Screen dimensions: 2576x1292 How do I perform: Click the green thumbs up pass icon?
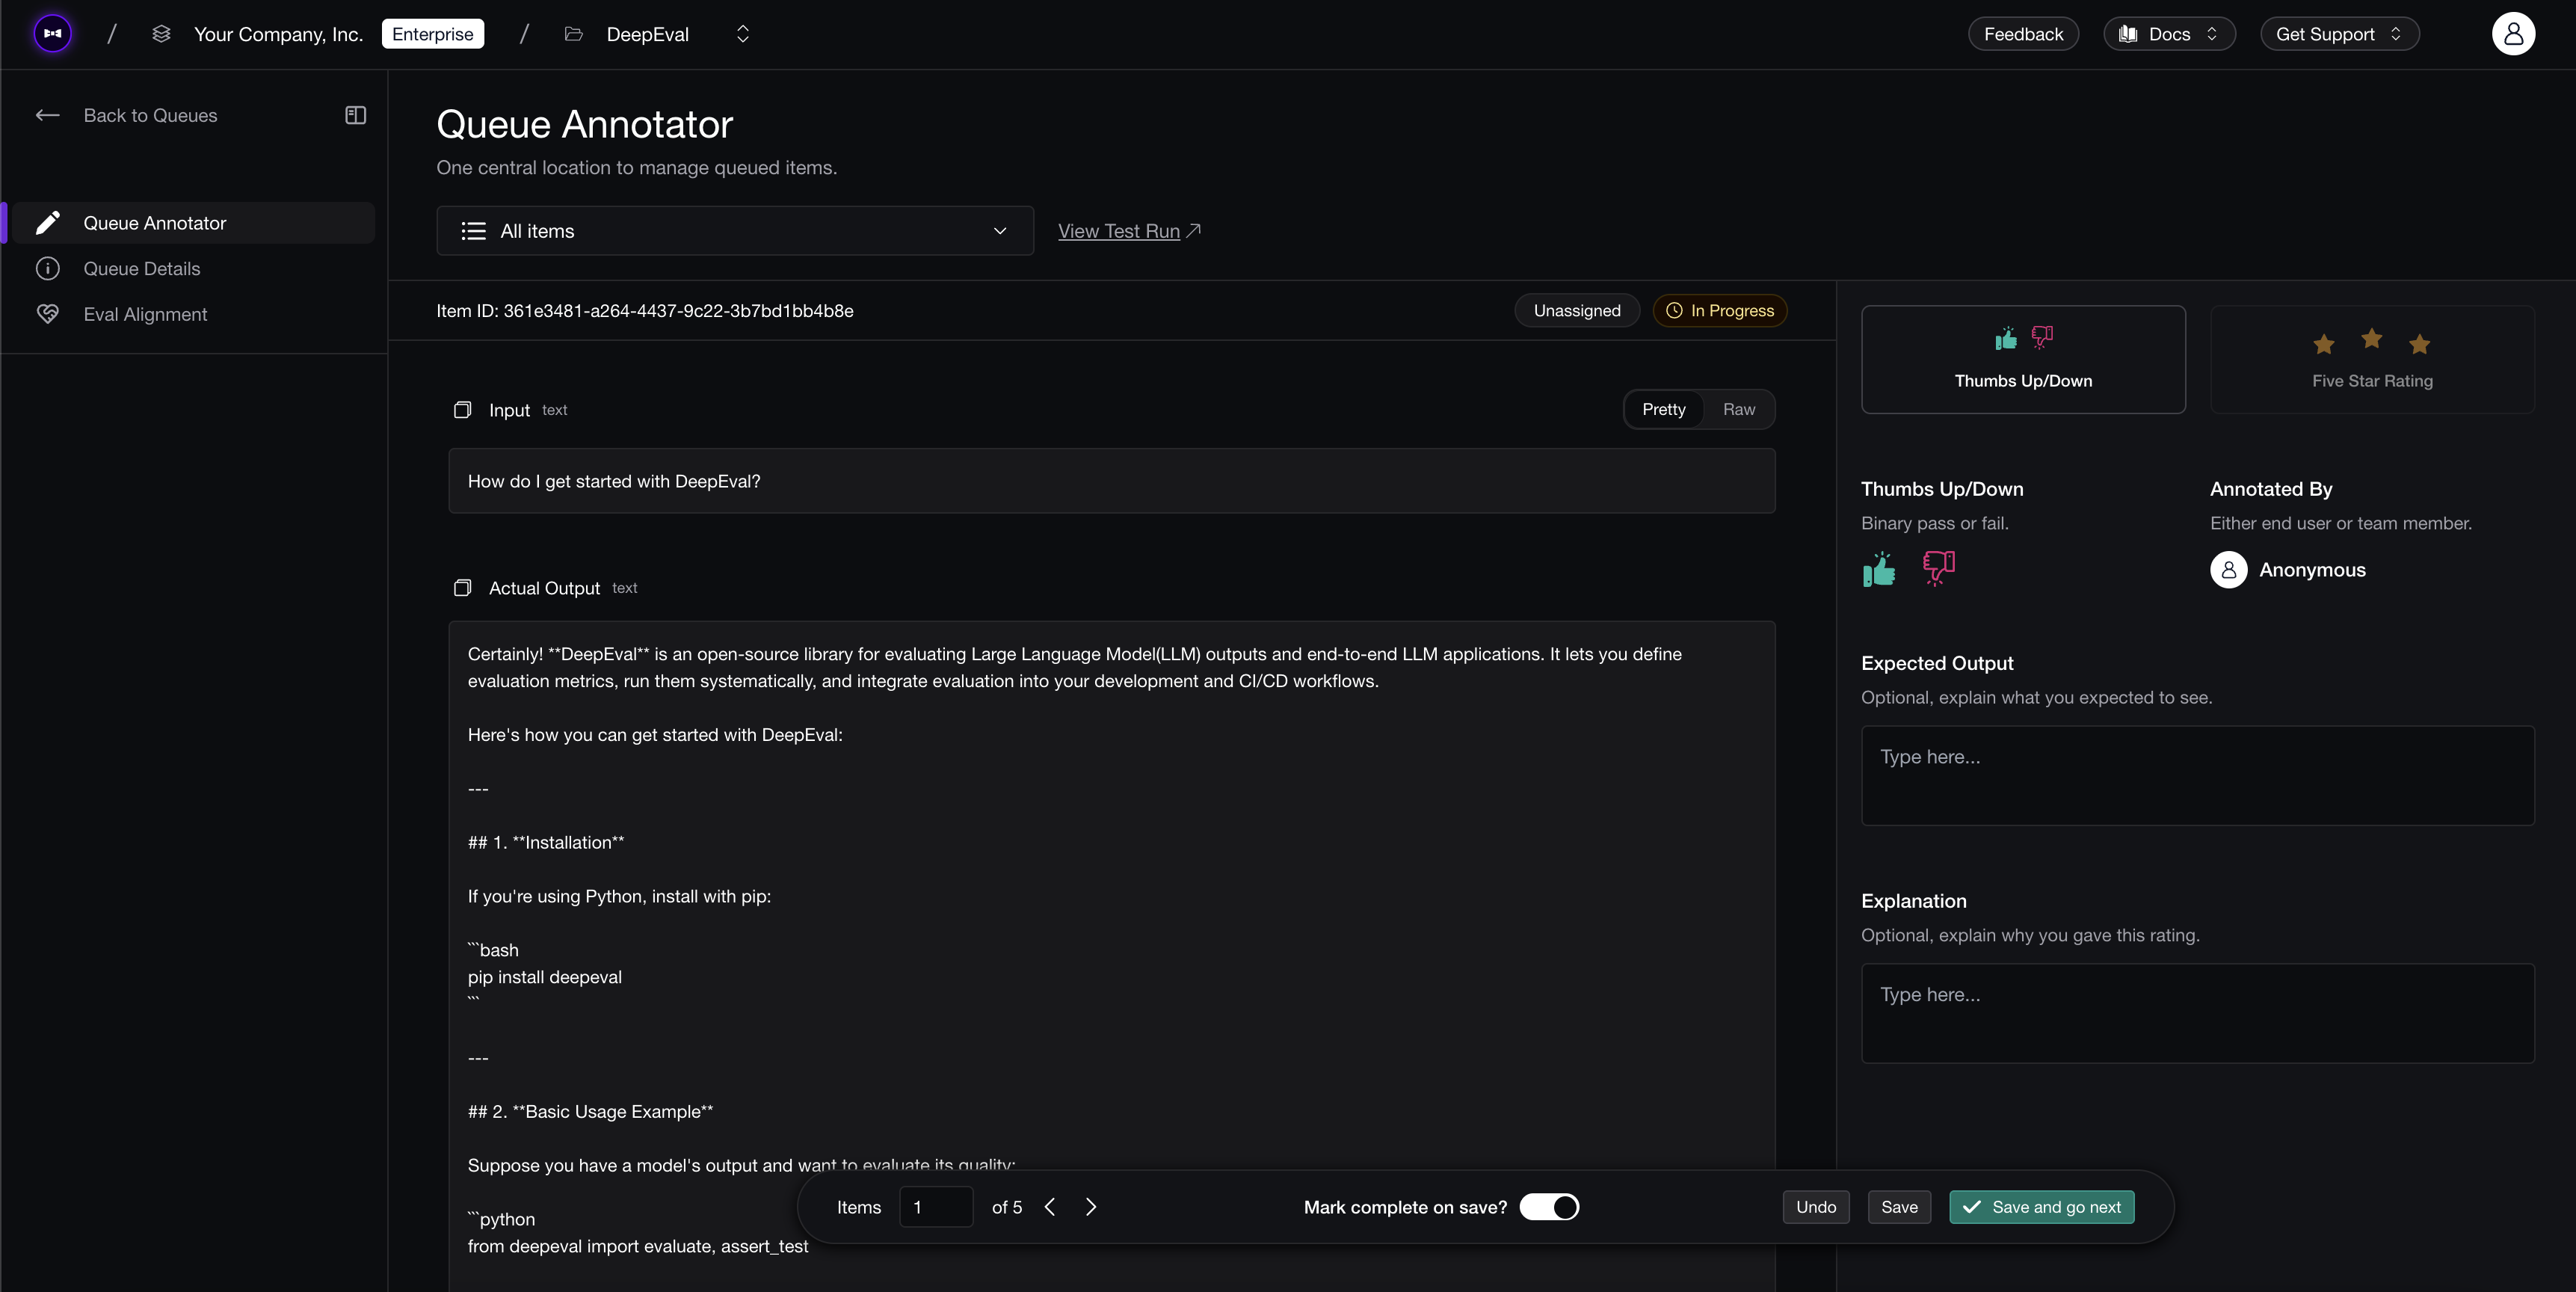[1879, 569]
